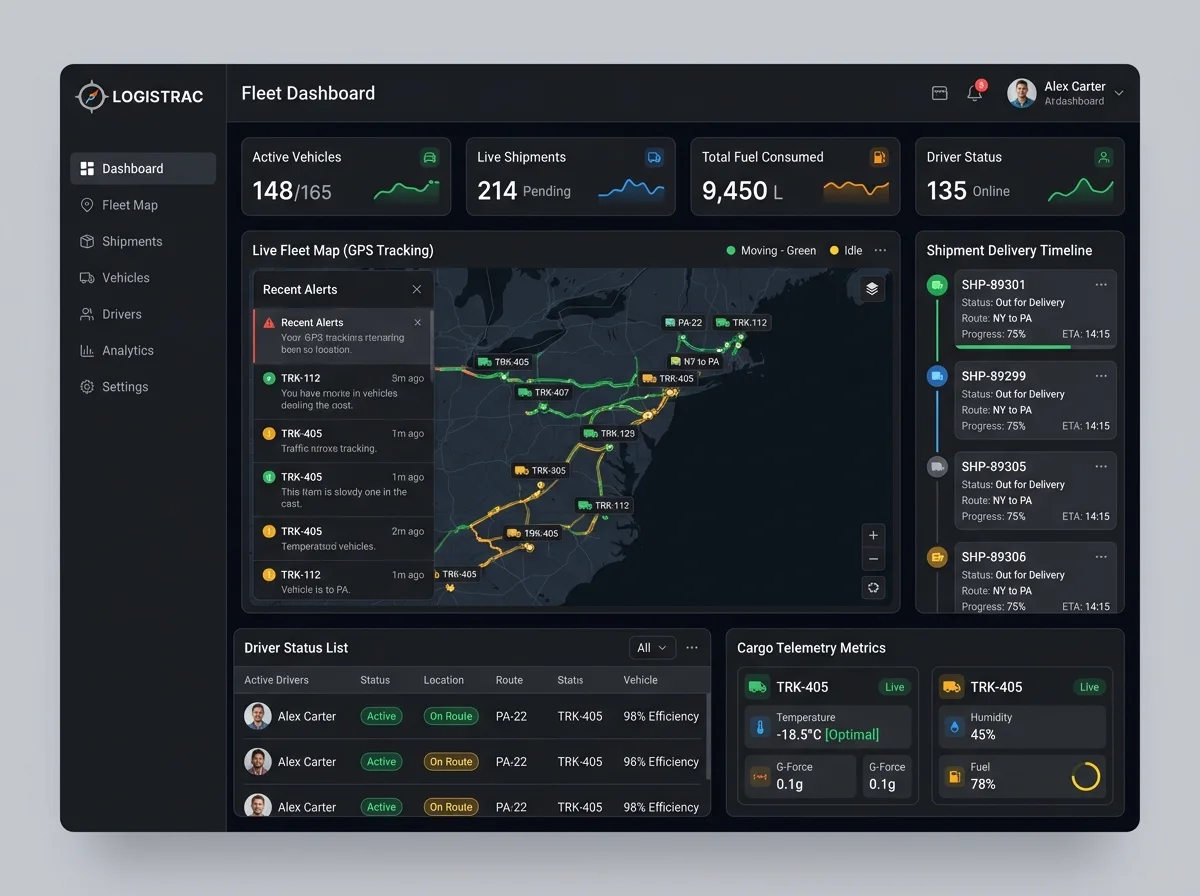The height and width of the screenshot is (896, 1200).
Task: Click the Live badge on green TRK-405 card
Action: [x=894, y=687]
